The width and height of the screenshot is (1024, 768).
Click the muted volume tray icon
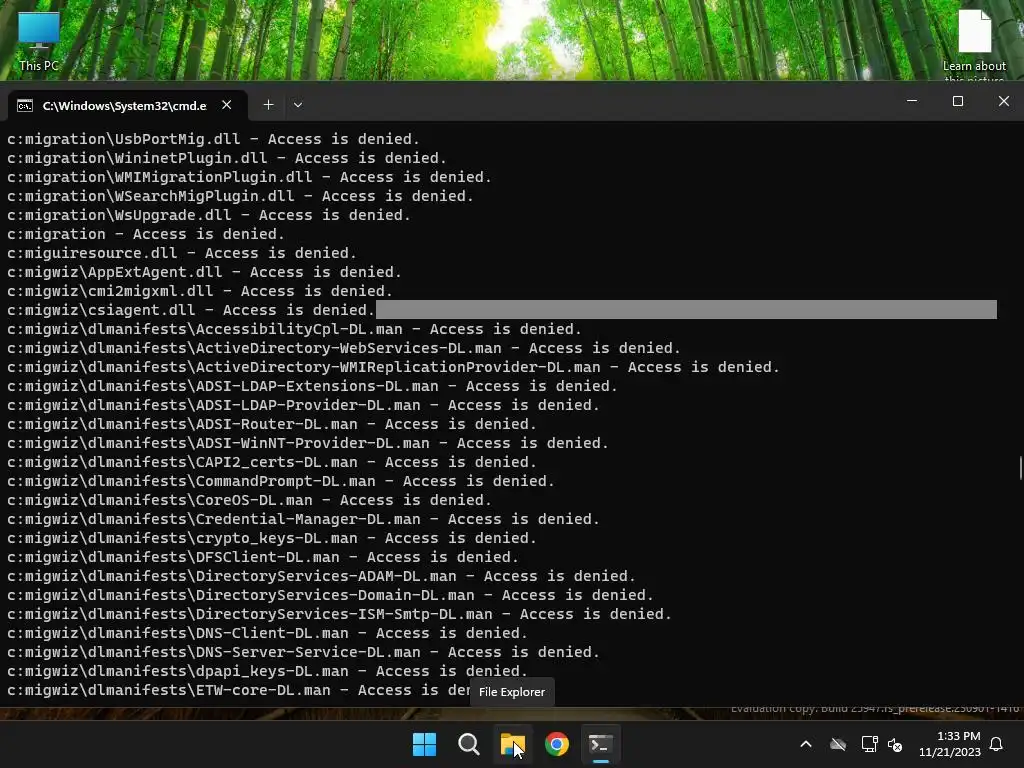(x=895, y=744)
